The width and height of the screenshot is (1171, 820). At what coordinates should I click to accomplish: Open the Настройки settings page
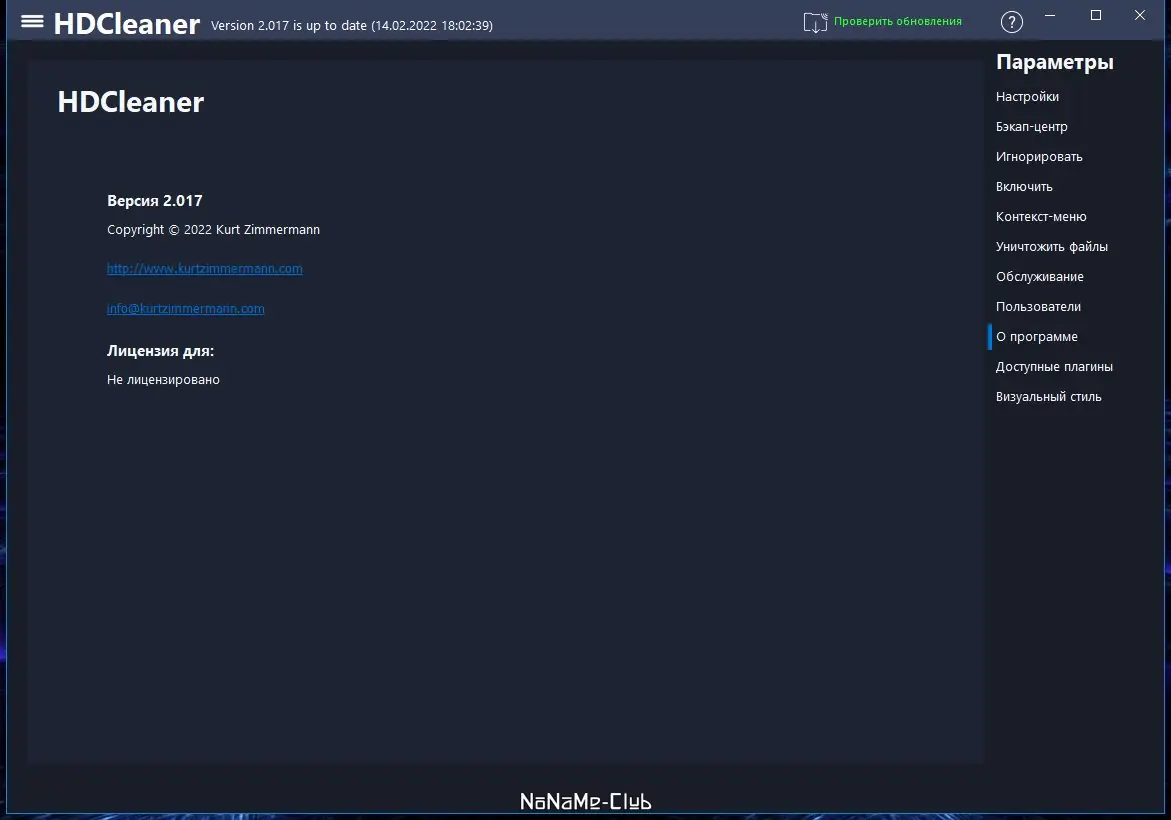(1027, 96)
